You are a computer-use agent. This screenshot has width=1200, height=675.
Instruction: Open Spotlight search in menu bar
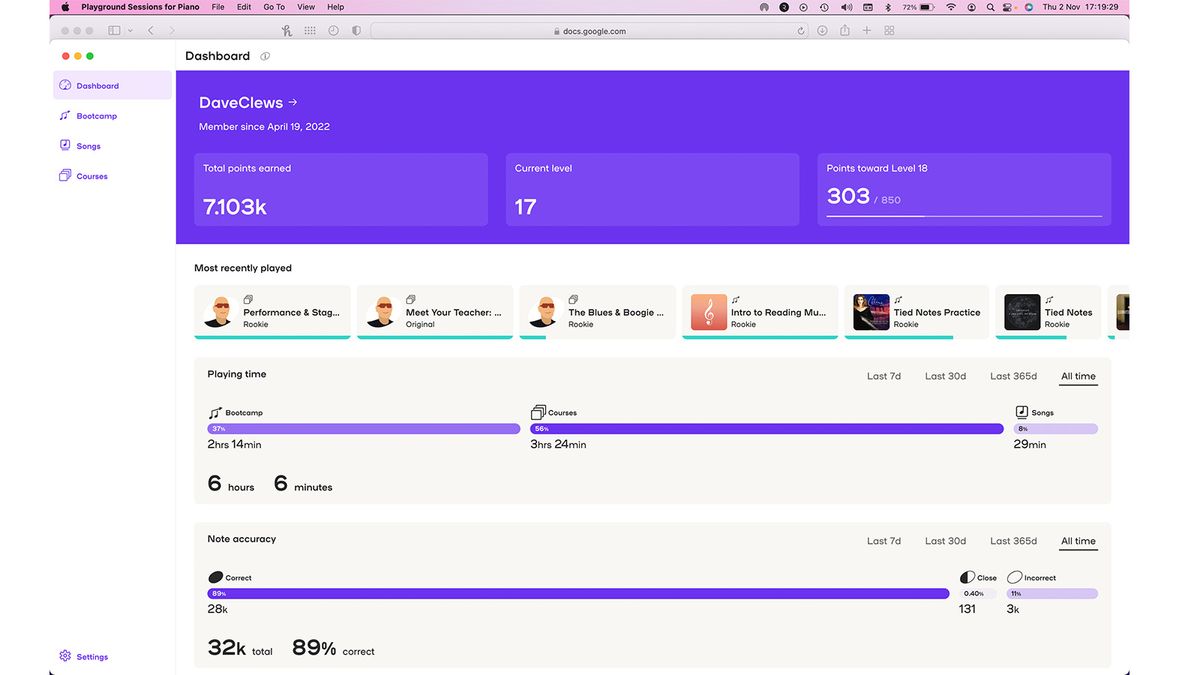pyautogui.click(x=991, y=7)
